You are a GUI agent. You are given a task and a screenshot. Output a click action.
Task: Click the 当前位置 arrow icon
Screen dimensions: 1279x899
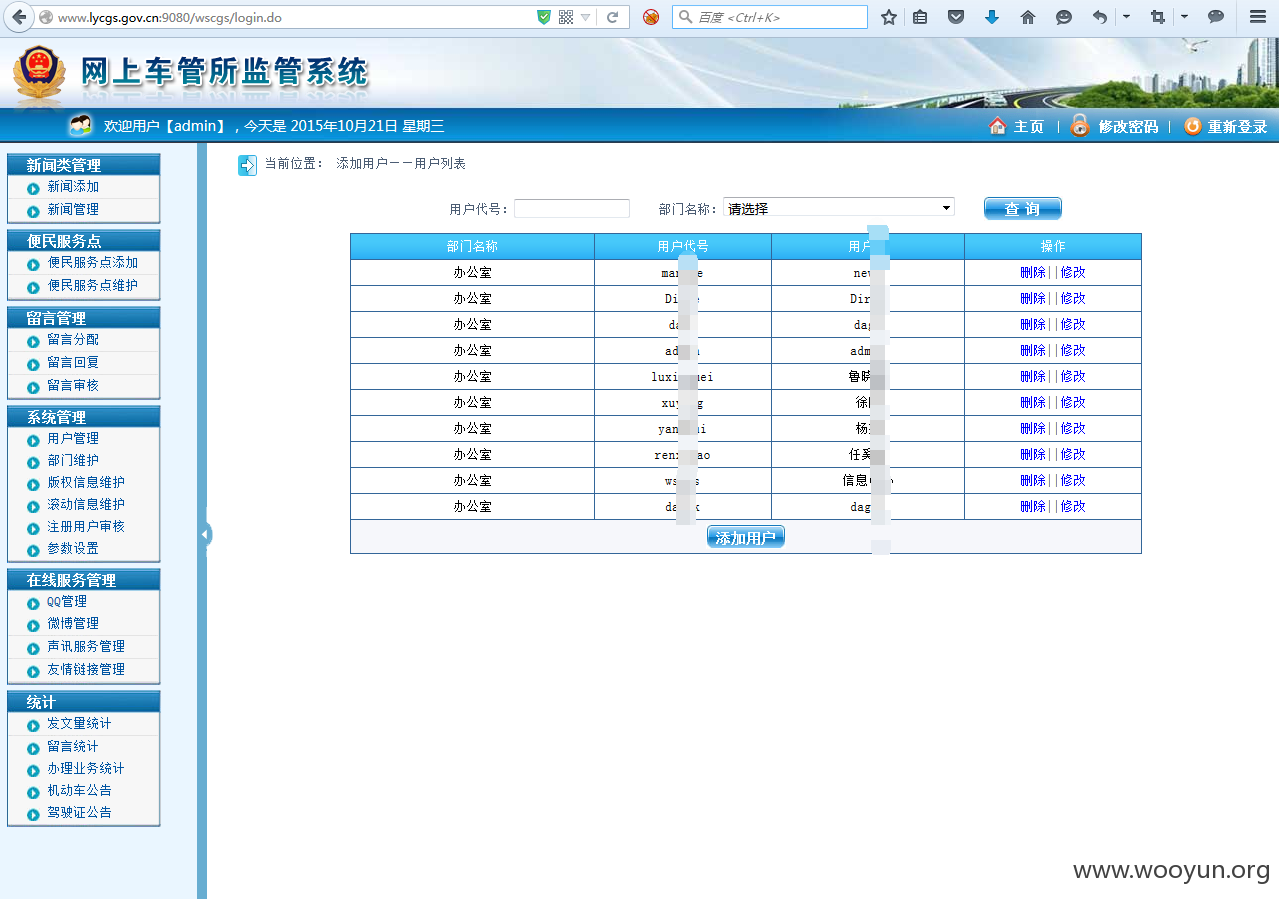tap(247, 165)
